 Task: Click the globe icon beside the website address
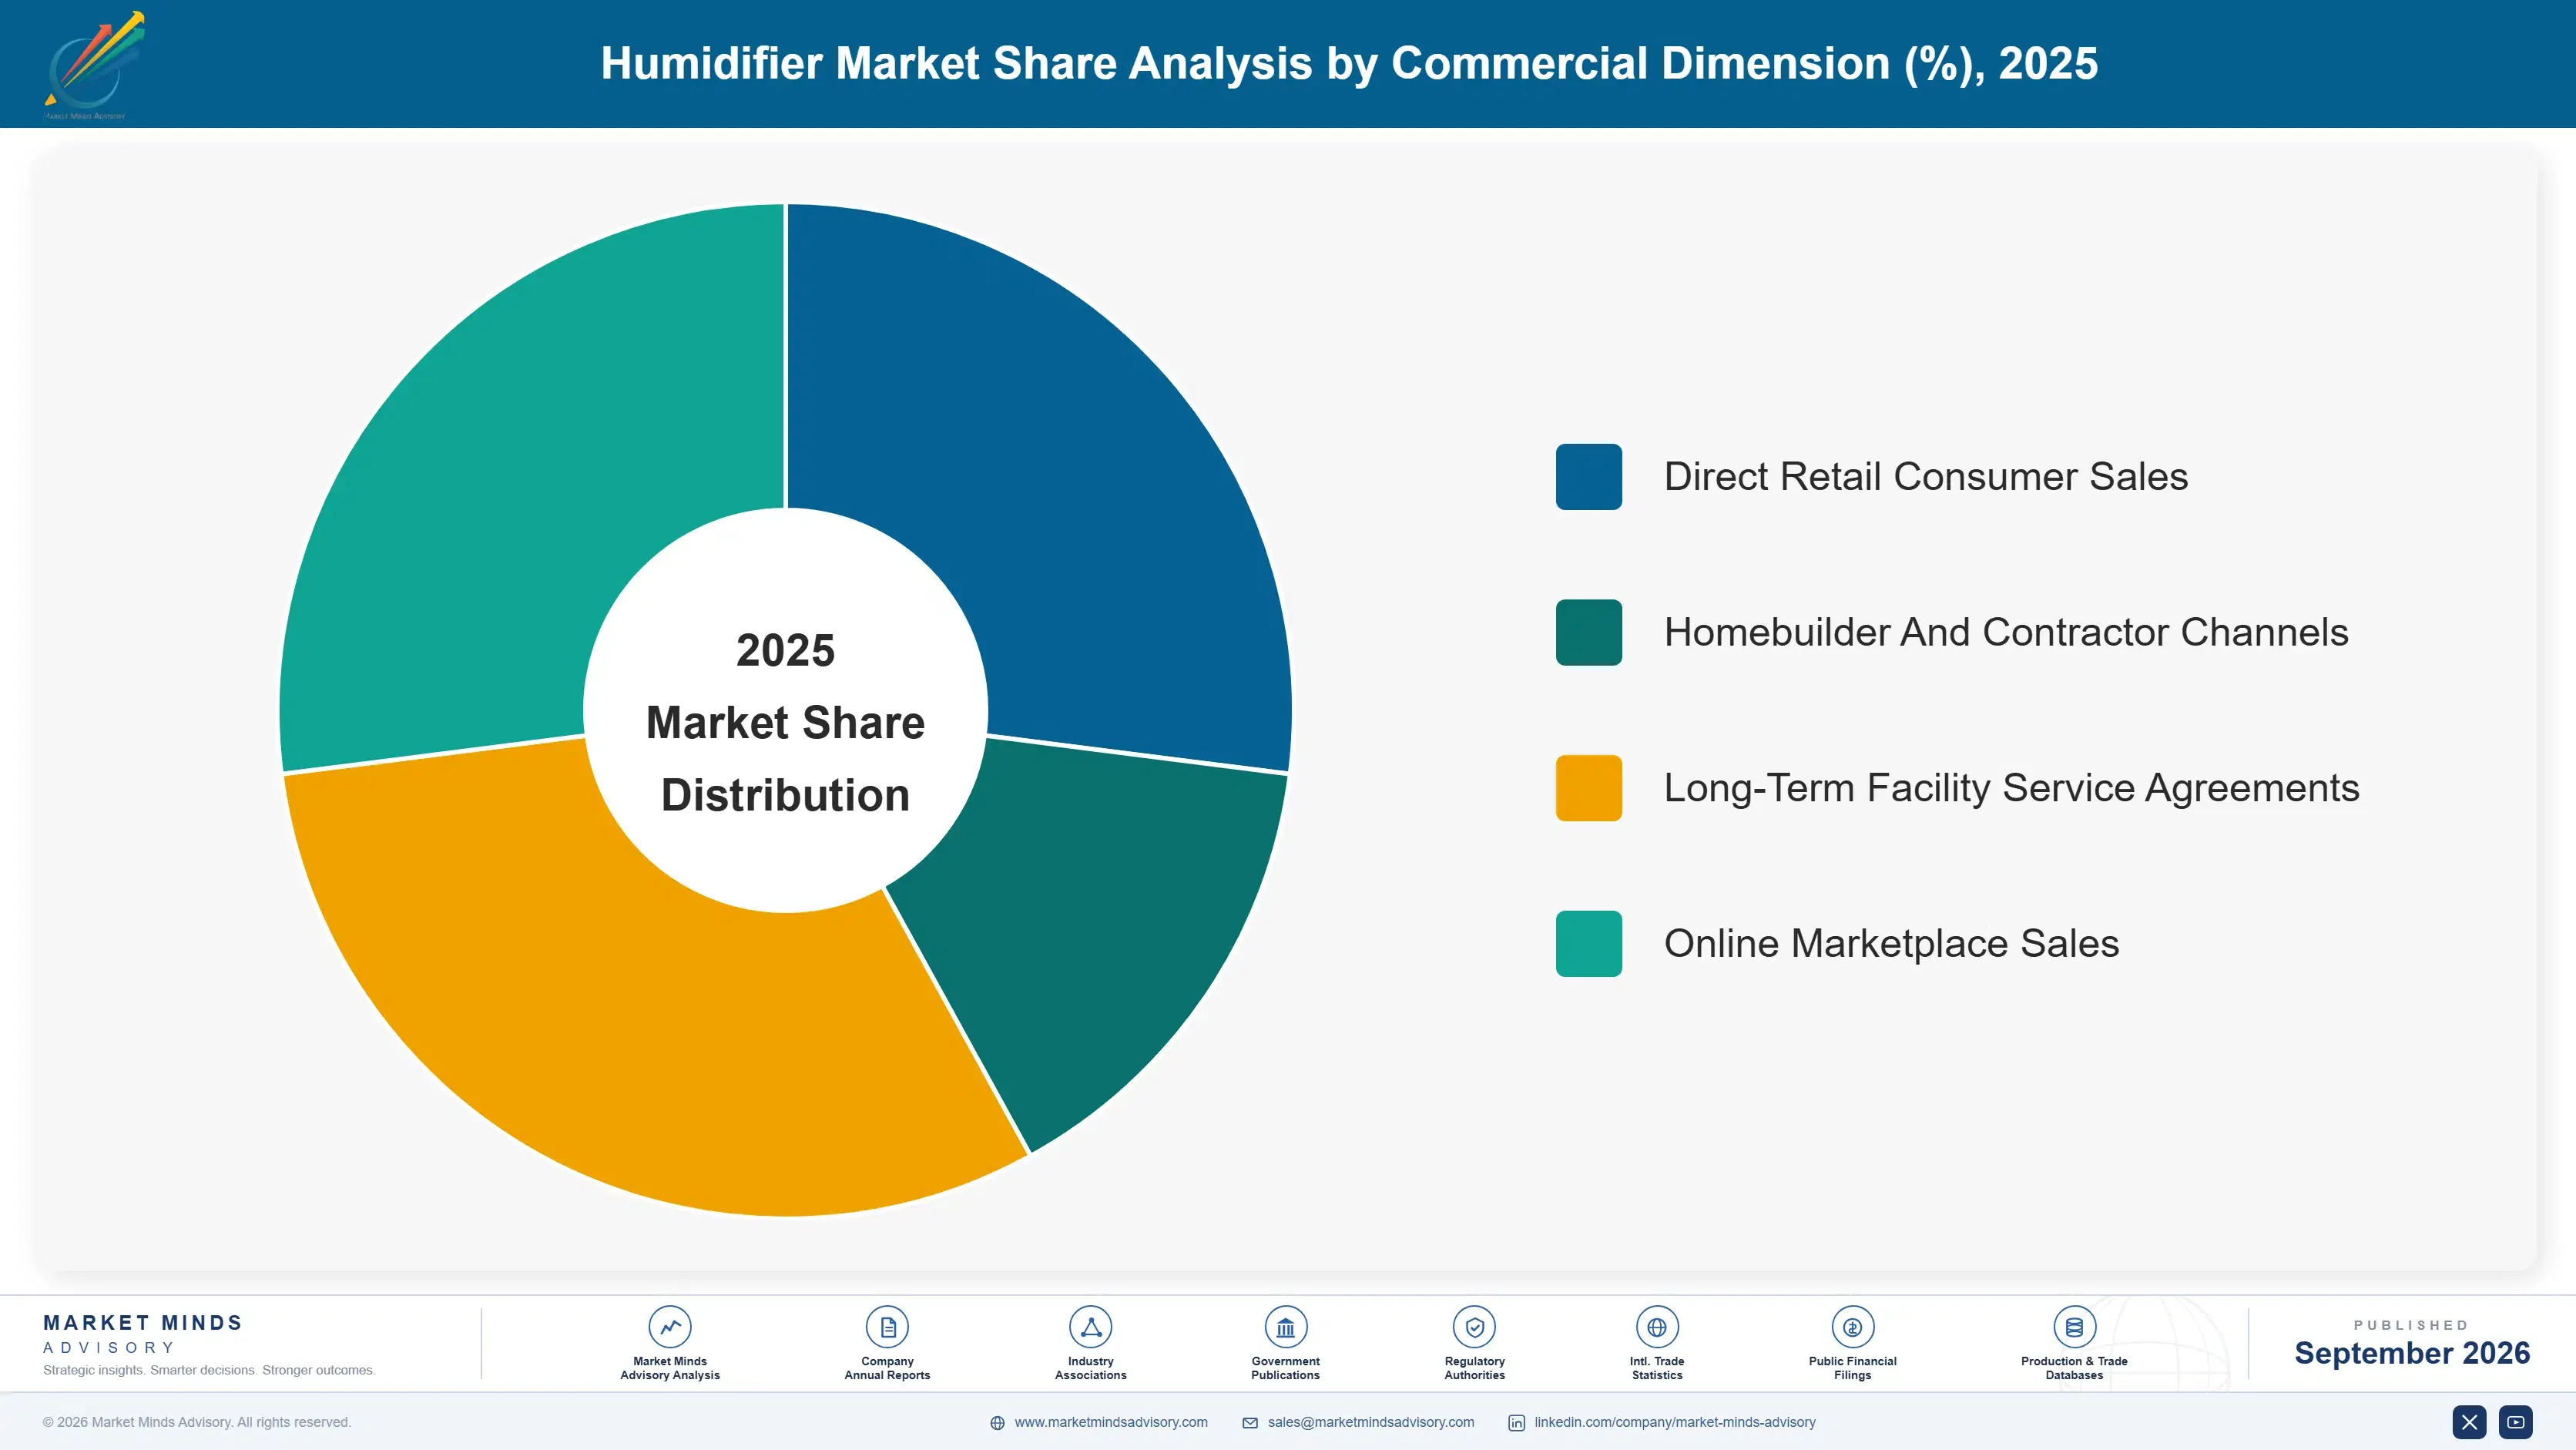click(x=997, y=1423)
